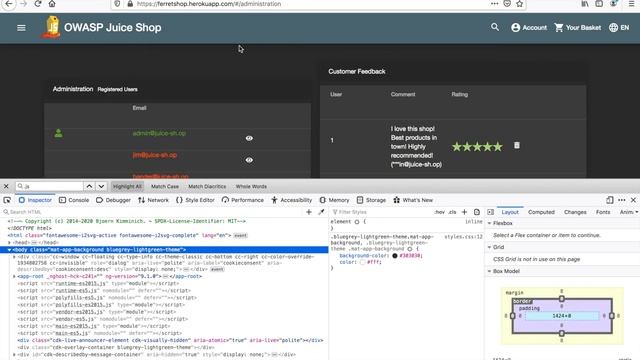
Task: Go to Your Basket
Action: click(577, 27)
